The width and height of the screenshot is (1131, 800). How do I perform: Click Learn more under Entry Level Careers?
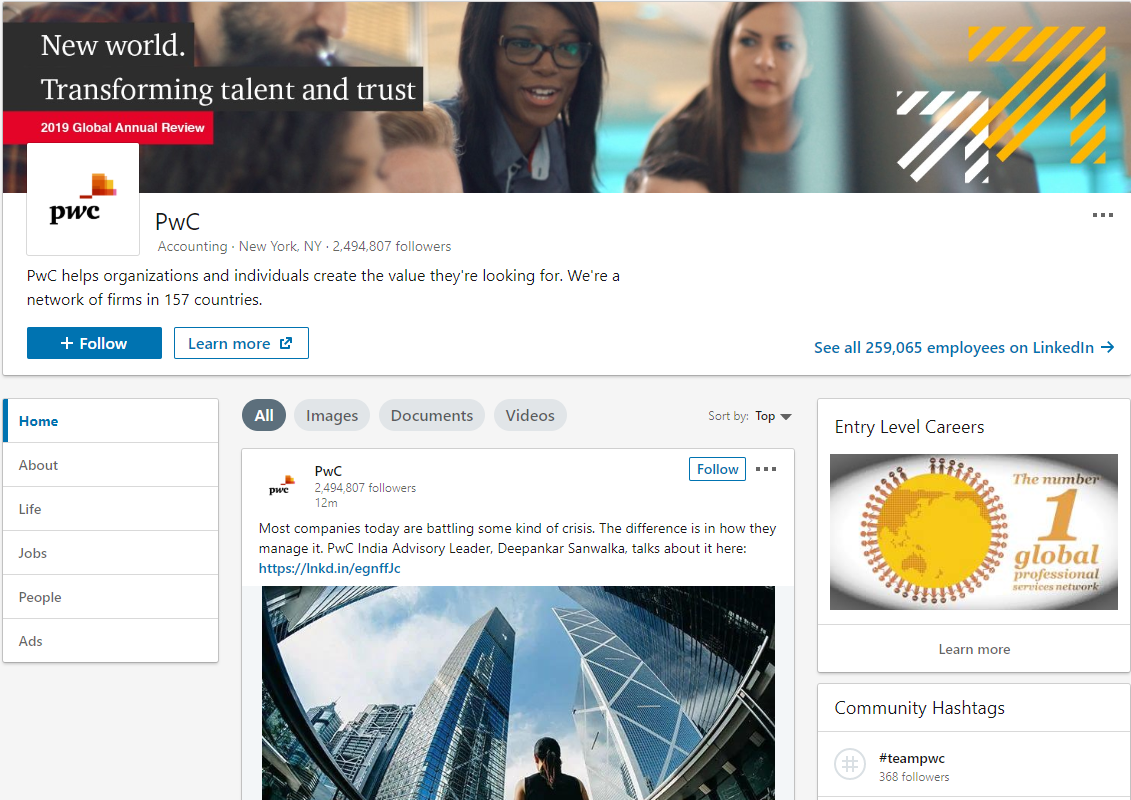pyautogui.click(x=974, y=649)
